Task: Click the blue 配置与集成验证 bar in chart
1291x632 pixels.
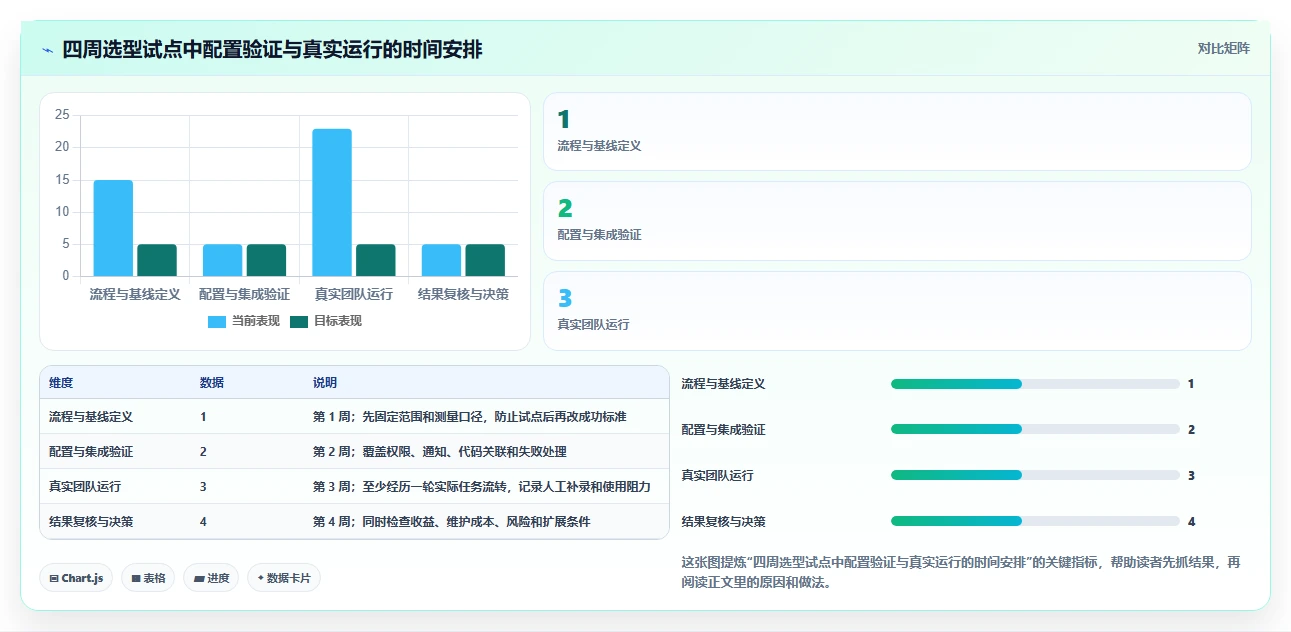Action: 222,260
